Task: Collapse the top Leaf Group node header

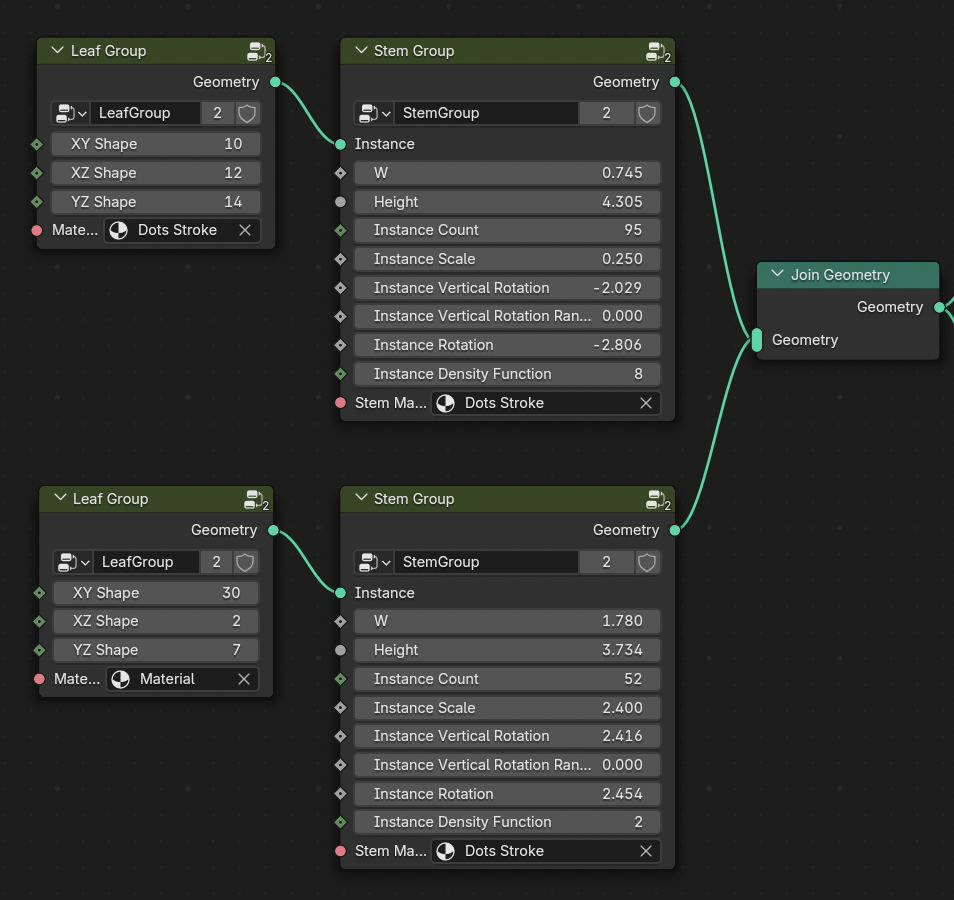Action: pyautogui.click(x=56, y=50)
